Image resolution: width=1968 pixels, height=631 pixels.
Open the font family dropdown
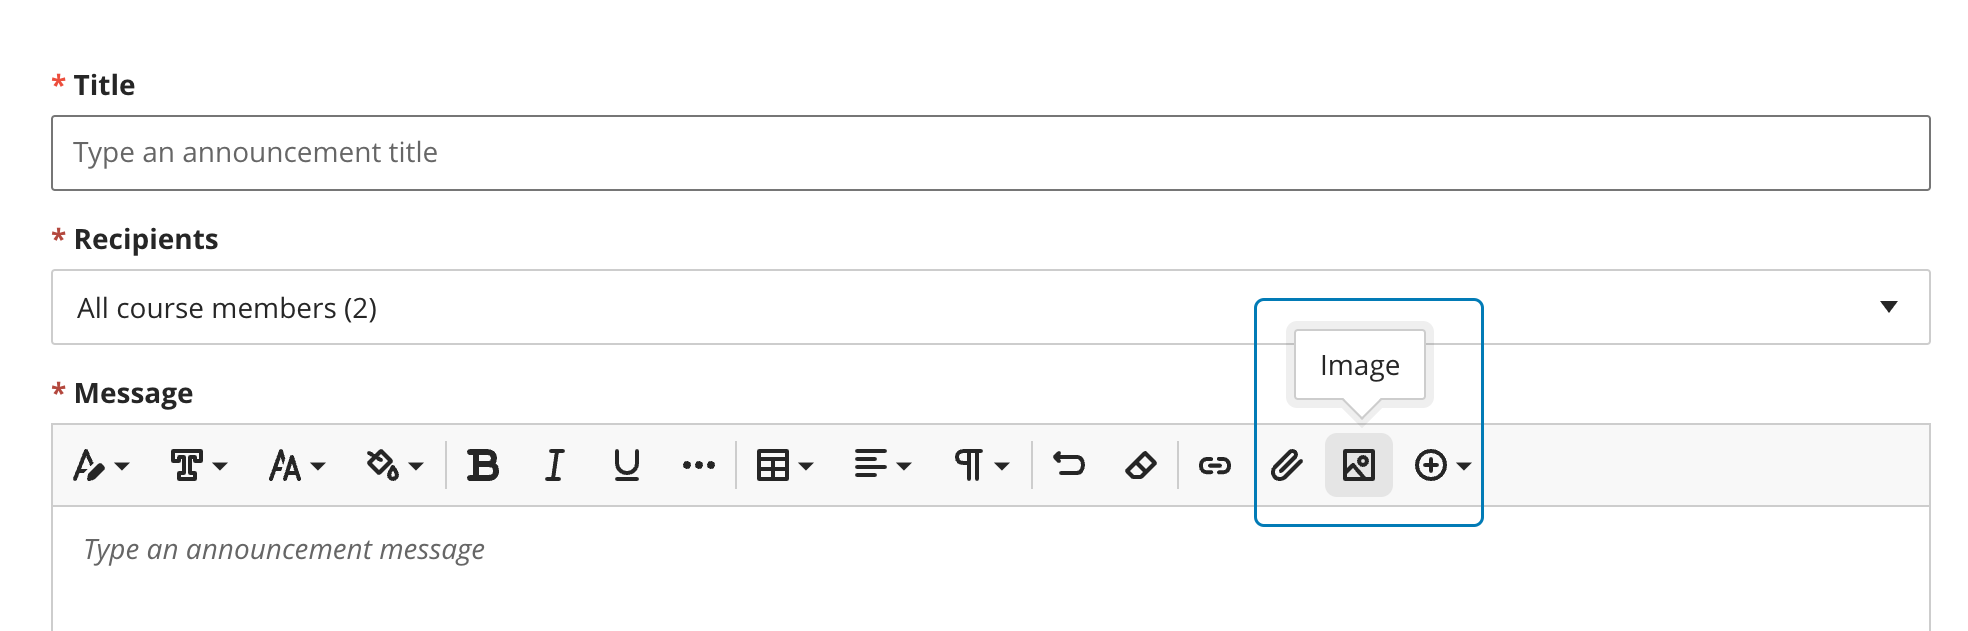pyautogui.click(x=198, y=465)
